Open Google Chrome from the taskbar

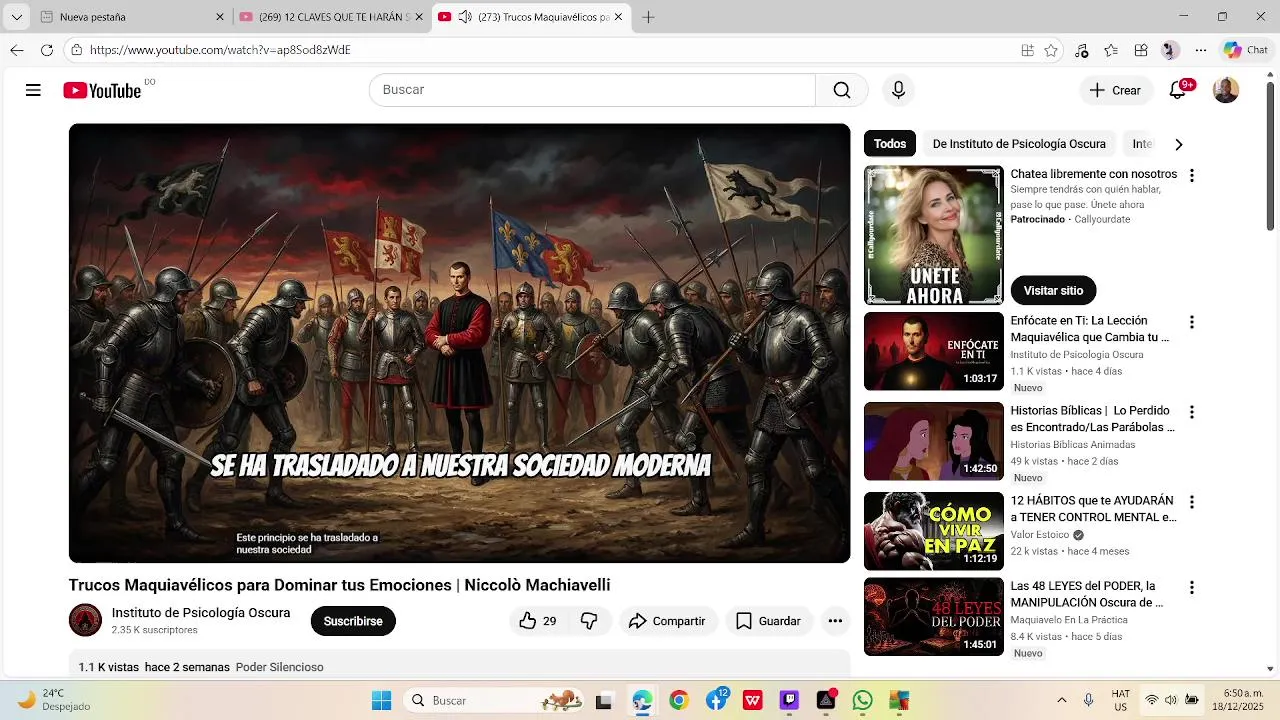(679, 700)
